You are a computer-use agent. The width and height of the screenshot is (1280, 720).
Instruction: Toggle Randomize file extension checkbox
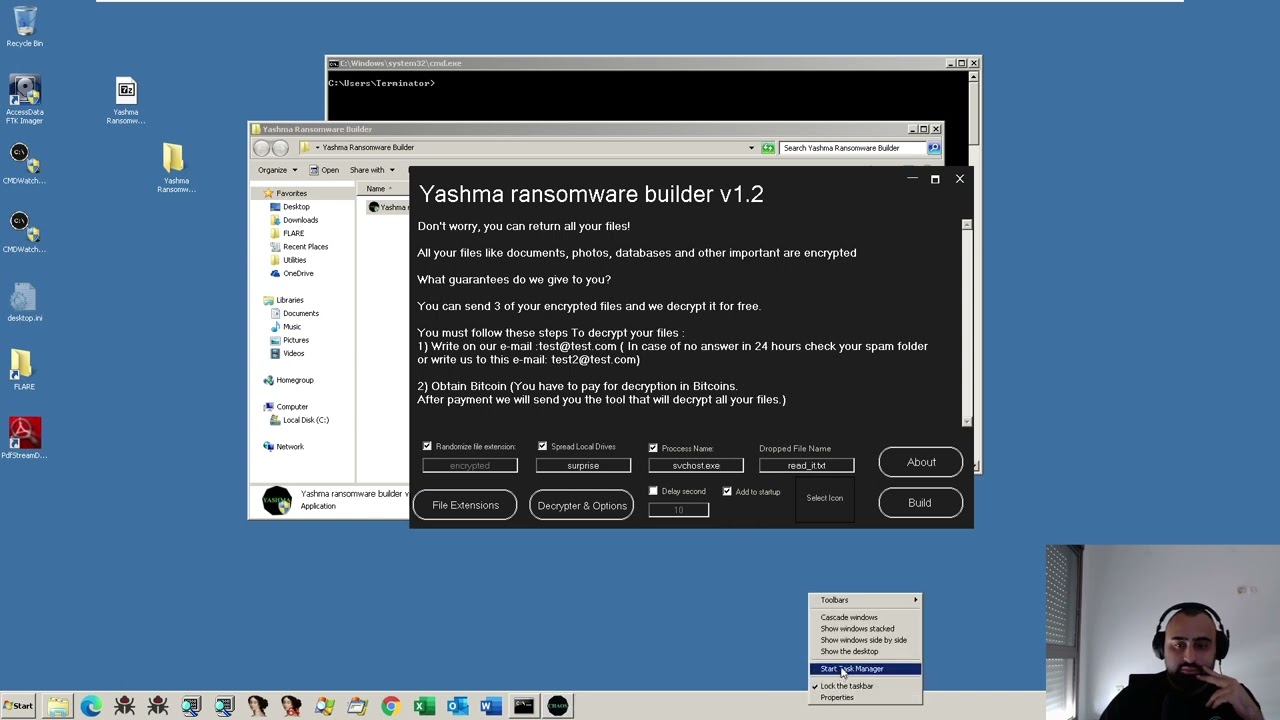point(427,446)
